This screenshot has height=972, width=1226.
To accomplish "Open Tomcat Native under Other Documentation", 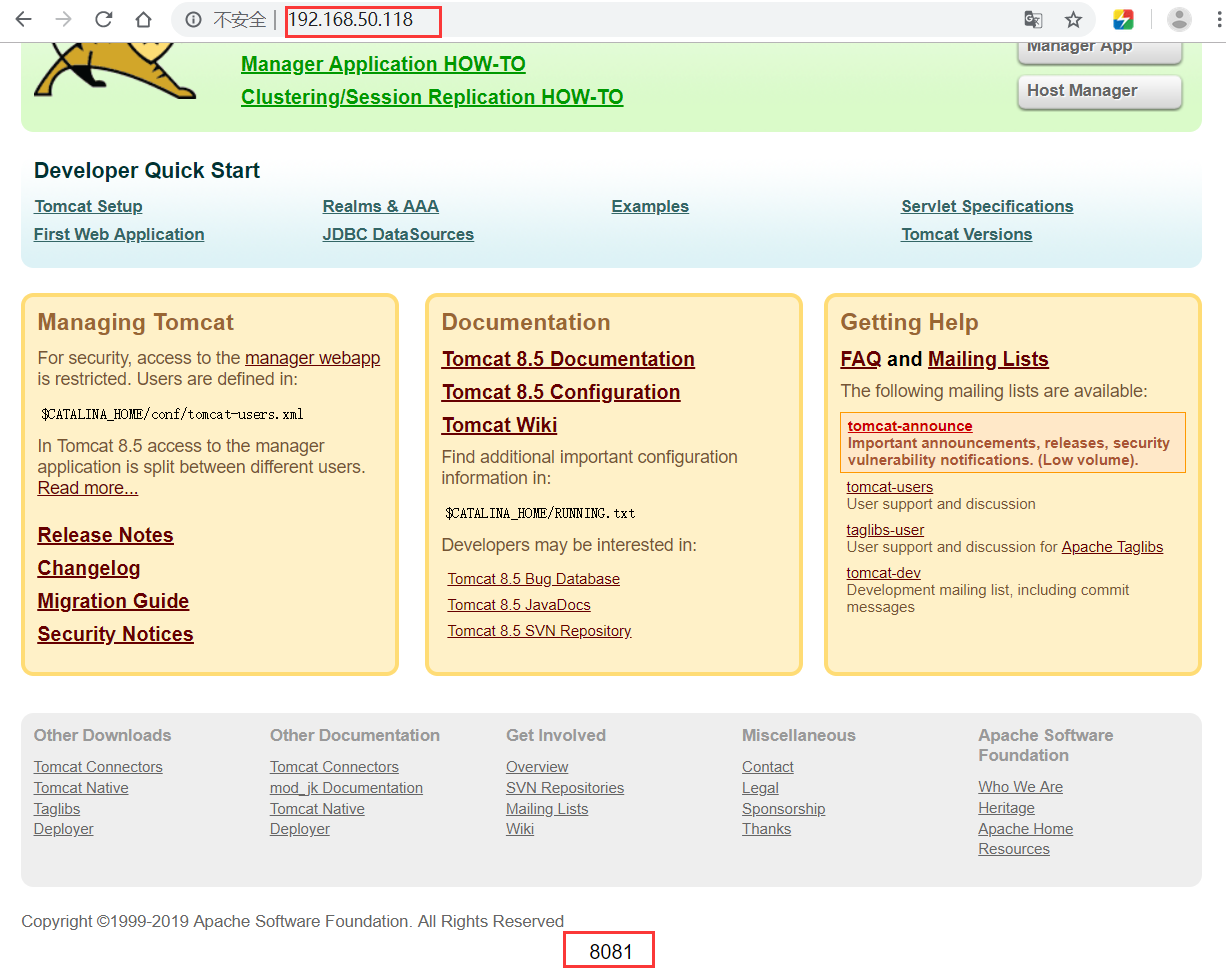I will [x=317, y=809].
